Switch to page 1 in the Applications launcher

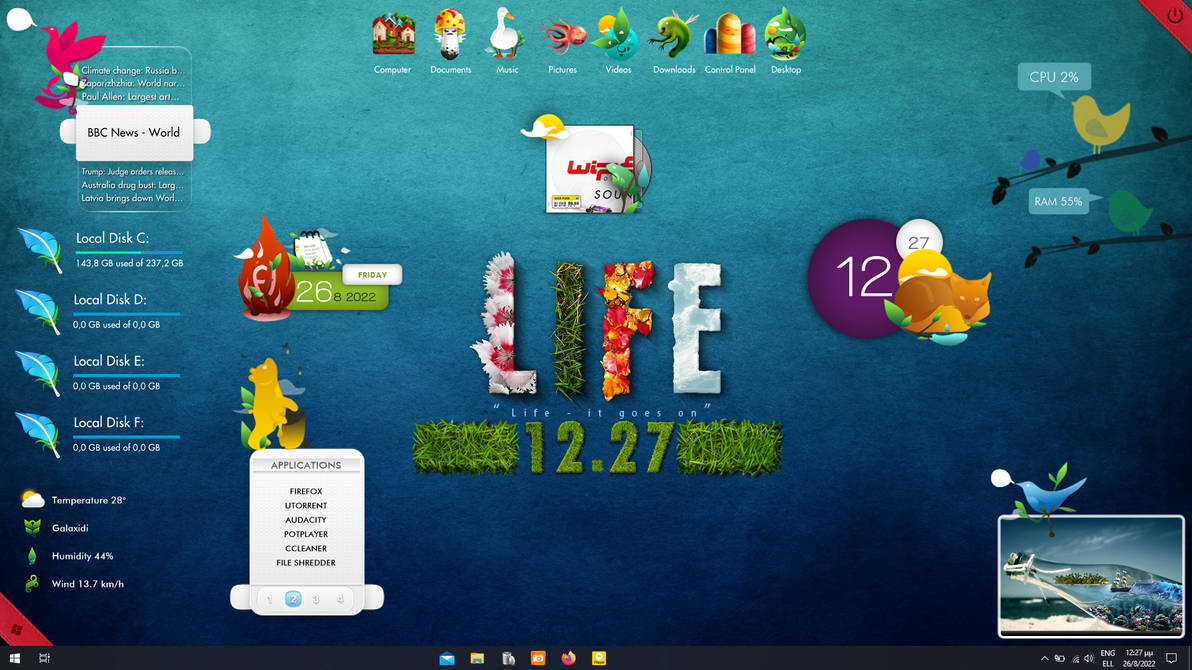tap(269, 598)
